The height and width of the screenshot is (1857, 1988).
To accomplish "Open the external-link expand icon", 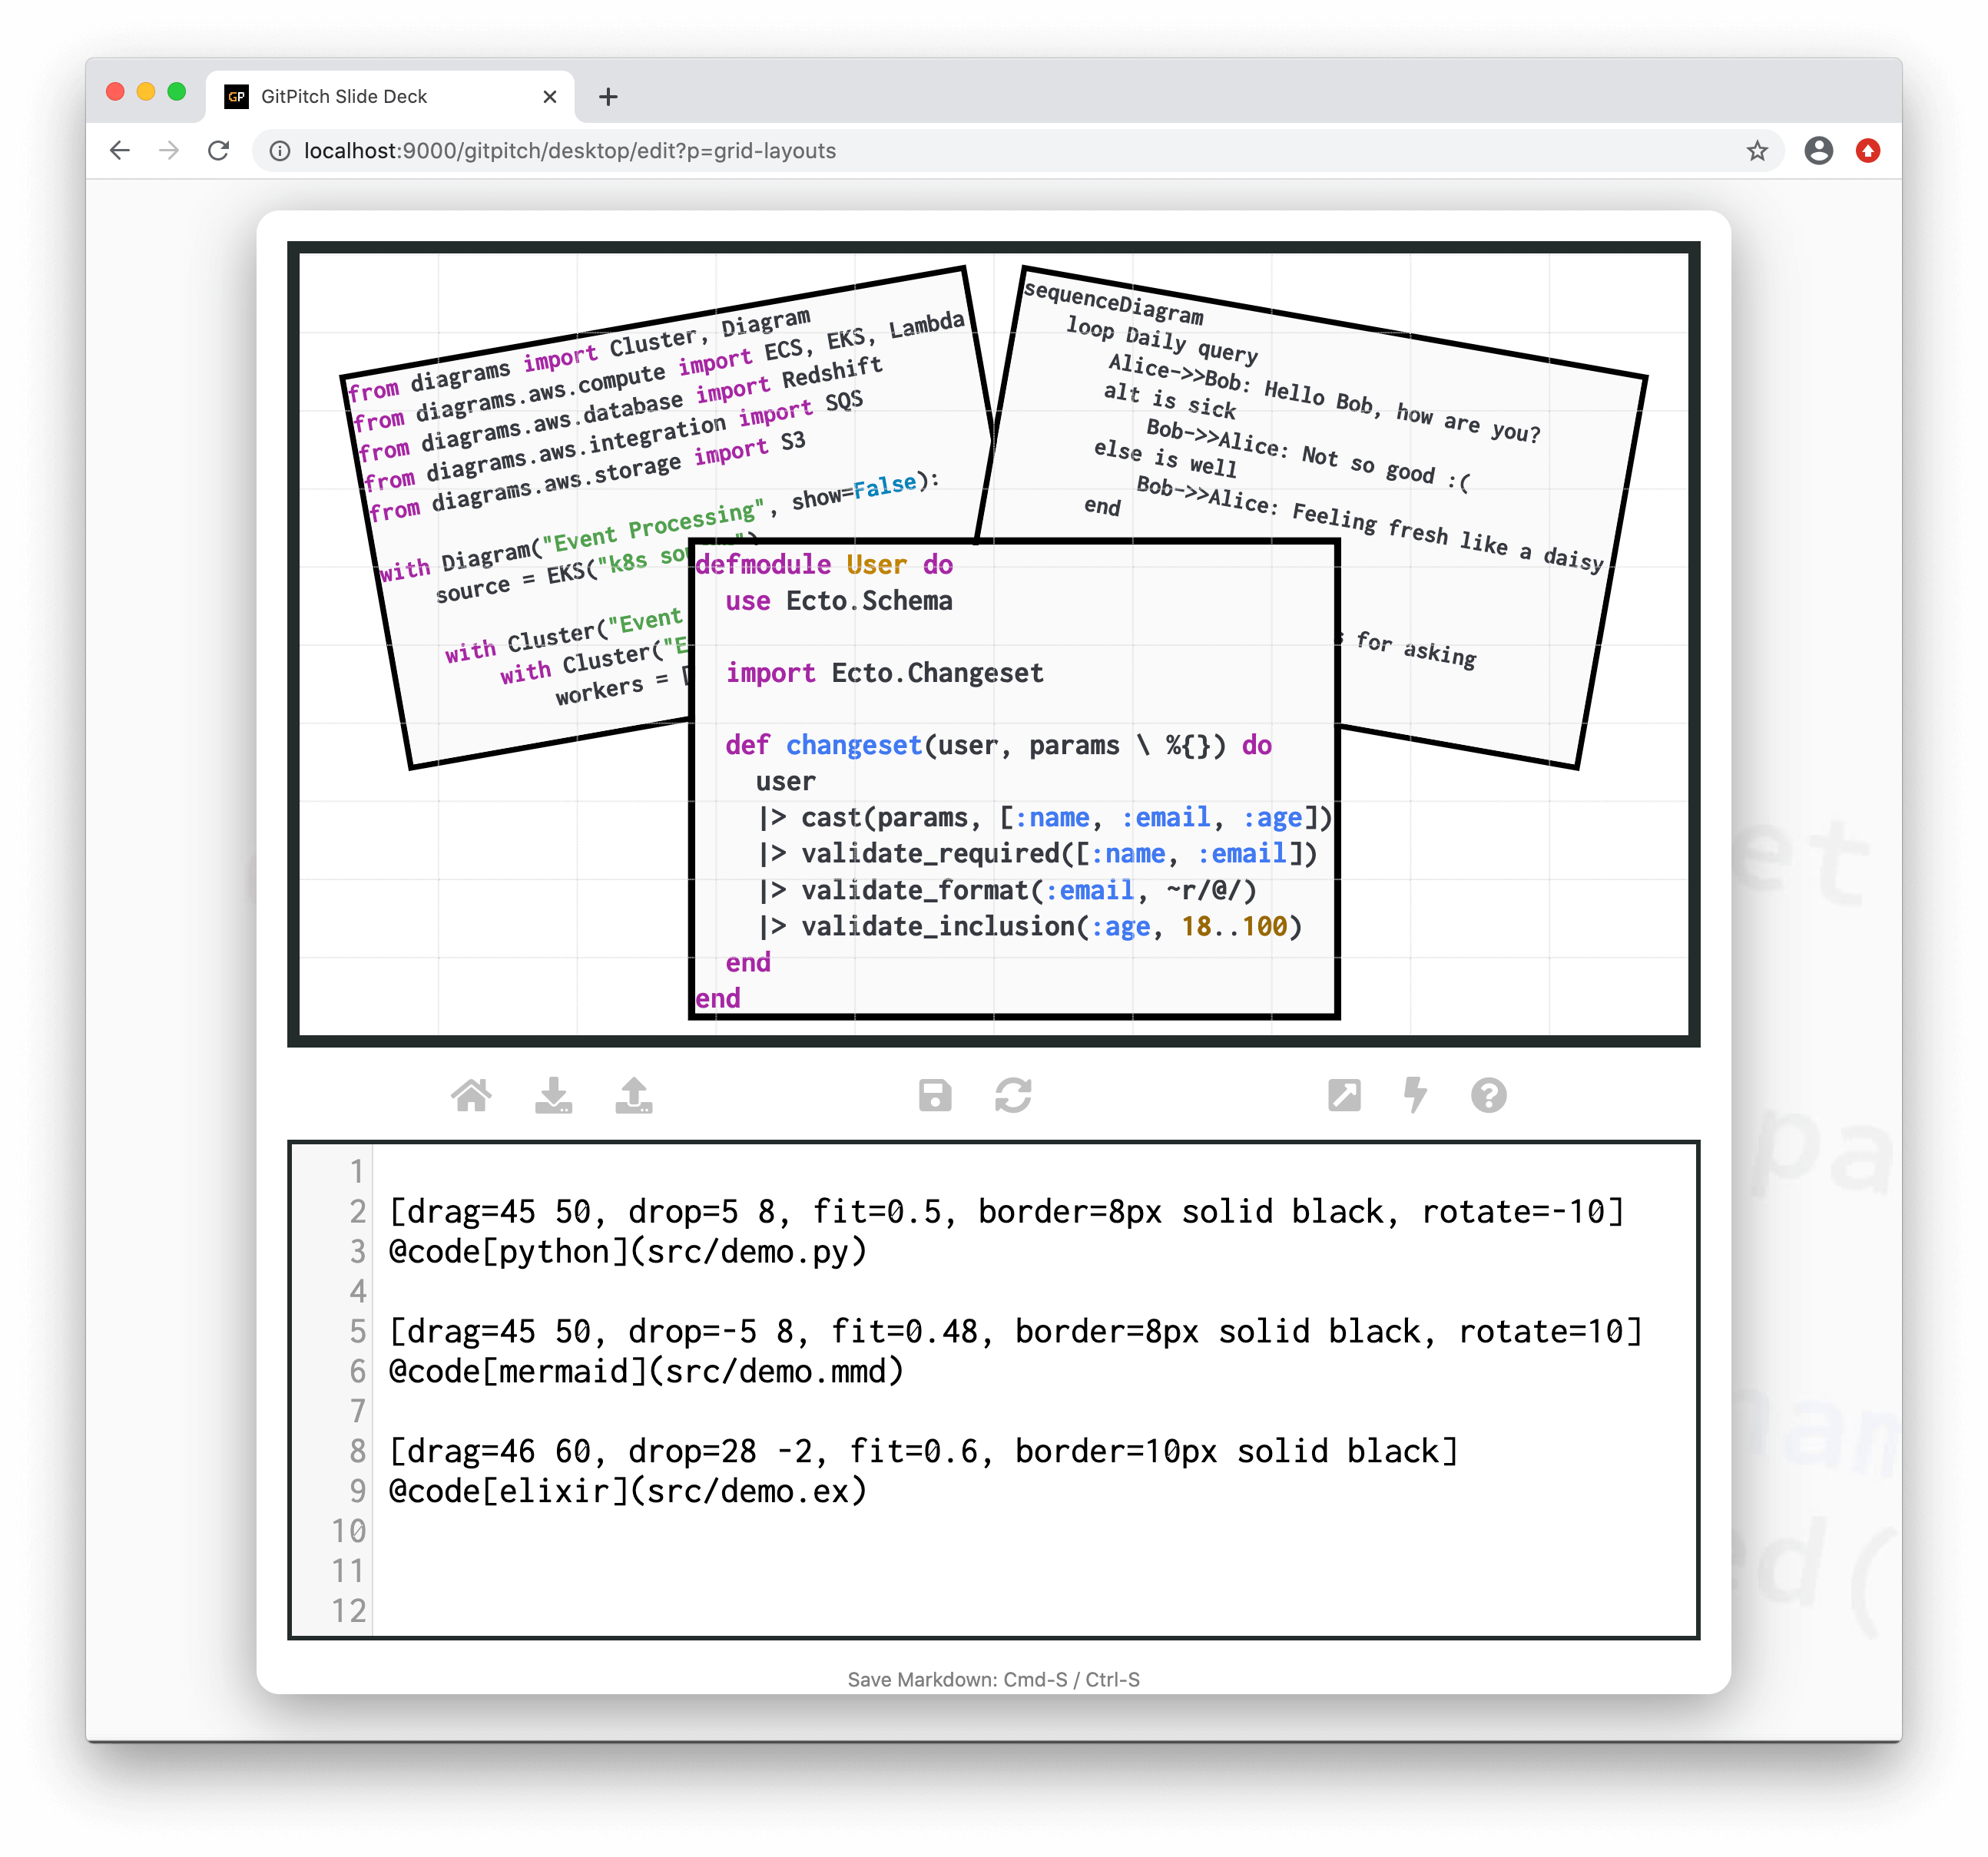I will pos(1344,1096).
